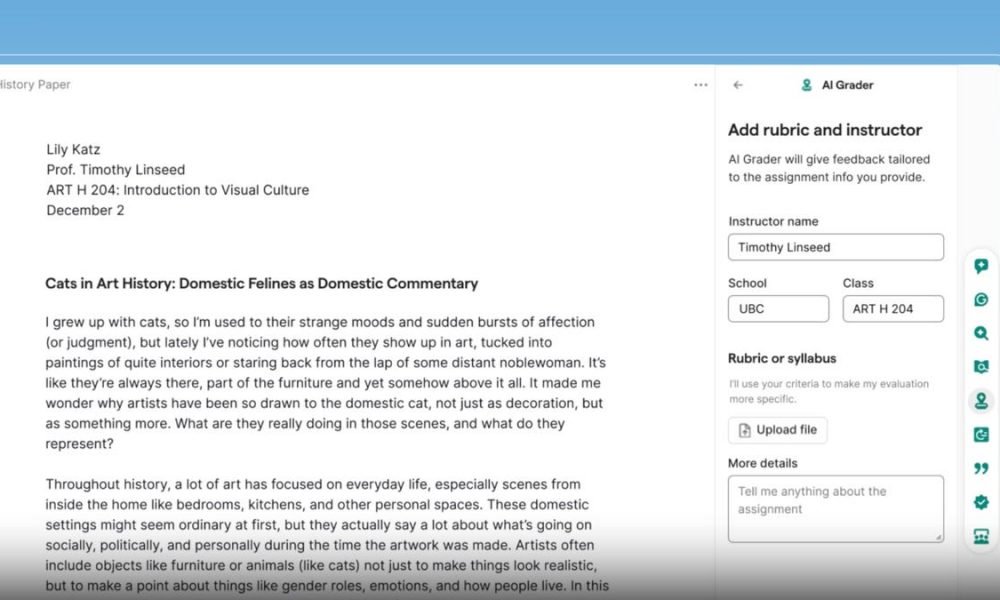Click the 'AI Grader will give feedback tailored' description

point(829,168)
